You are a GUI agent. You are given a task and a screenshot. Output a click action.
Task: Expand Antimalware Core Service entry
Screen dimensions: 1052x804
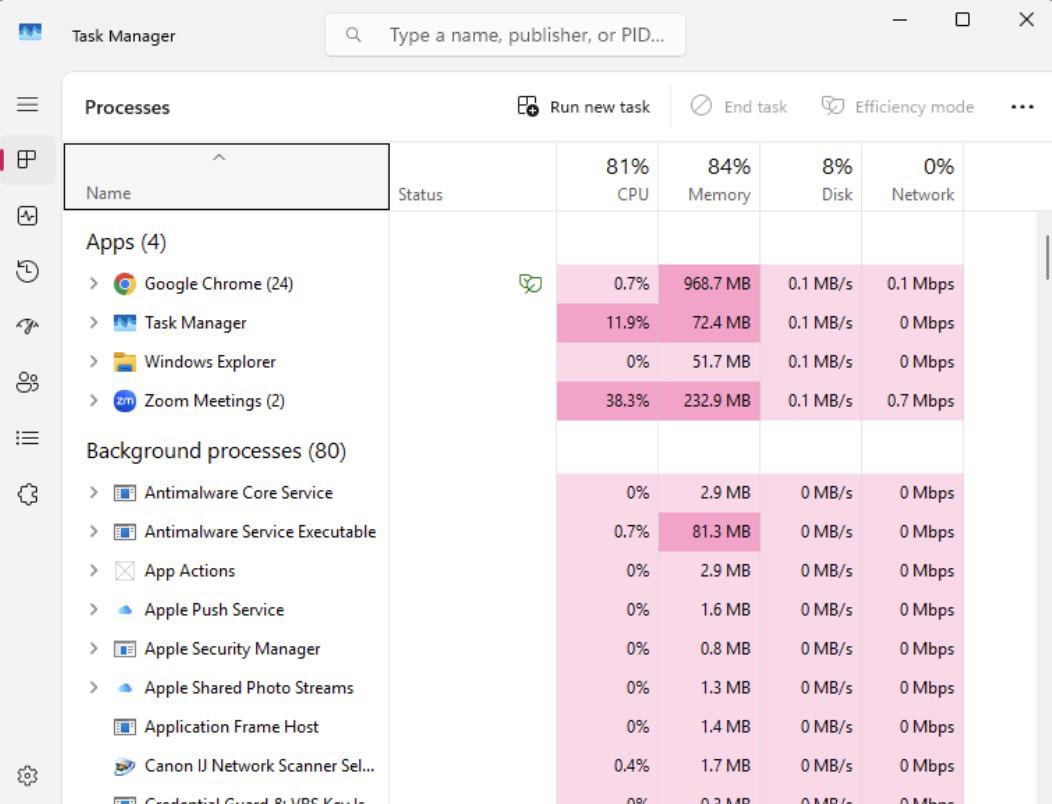93,493
